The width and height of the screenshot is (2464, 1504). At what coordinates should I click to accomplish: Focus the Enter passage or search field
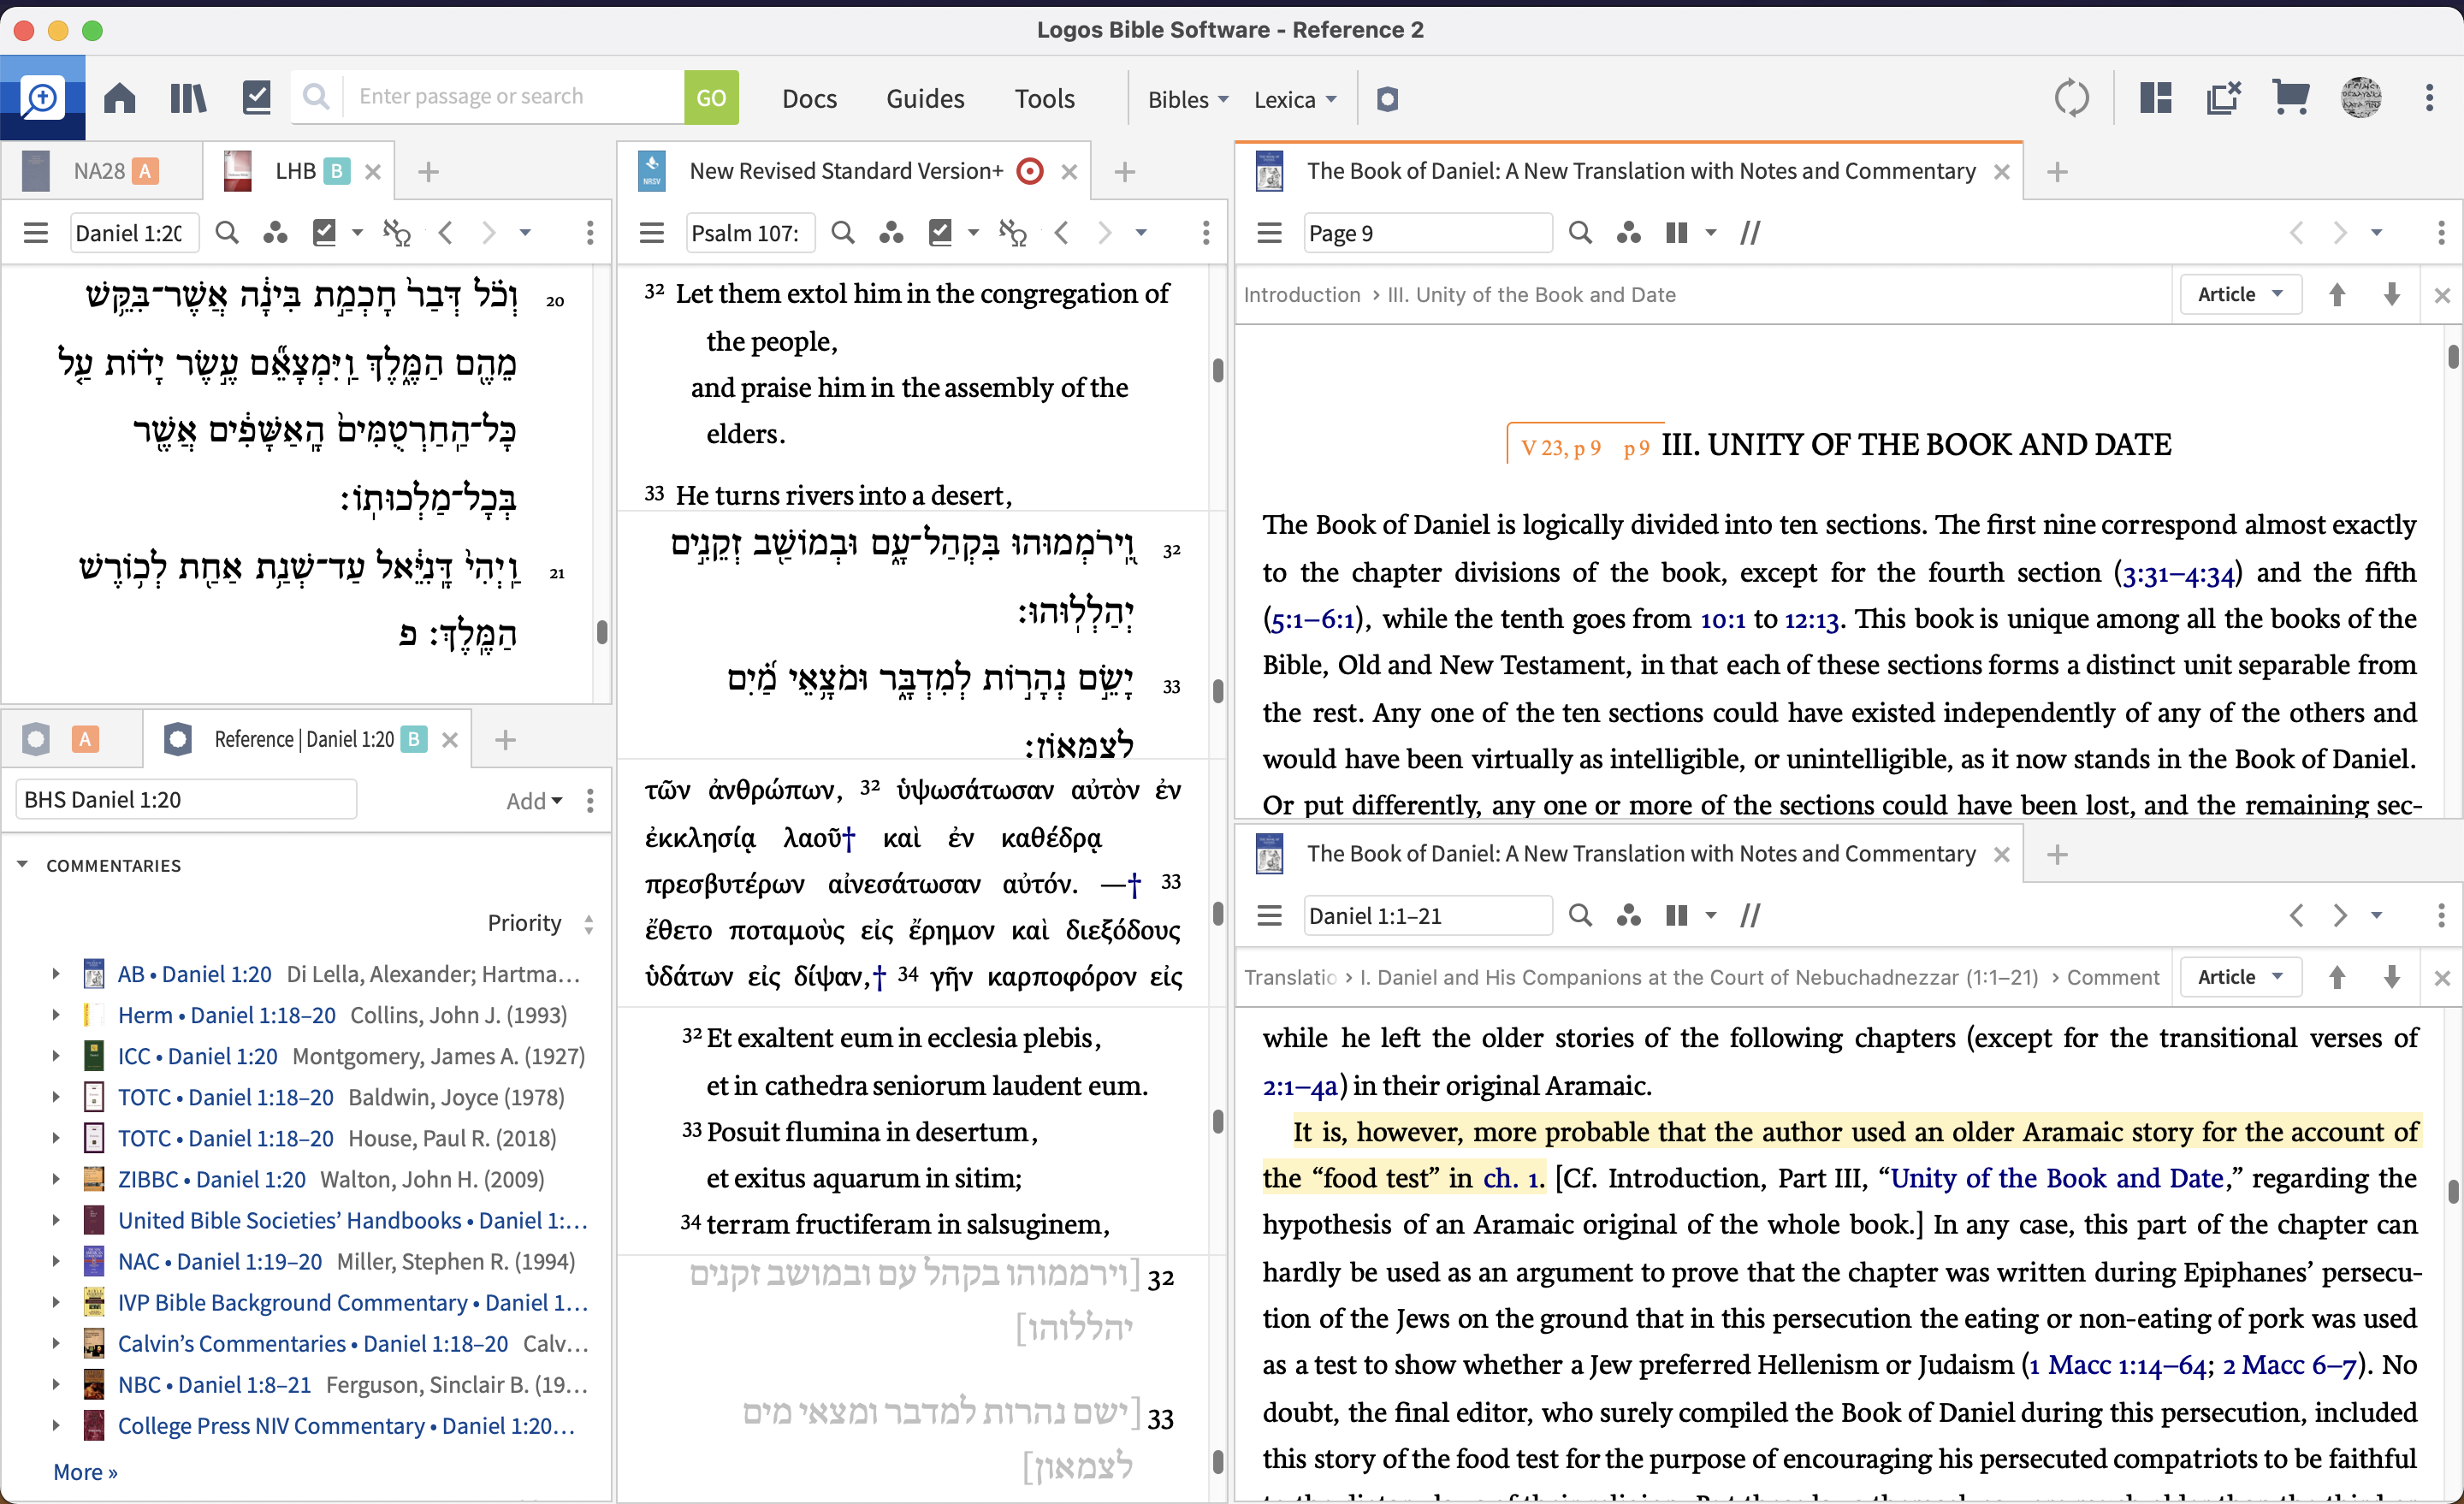[x=514, y=97]
